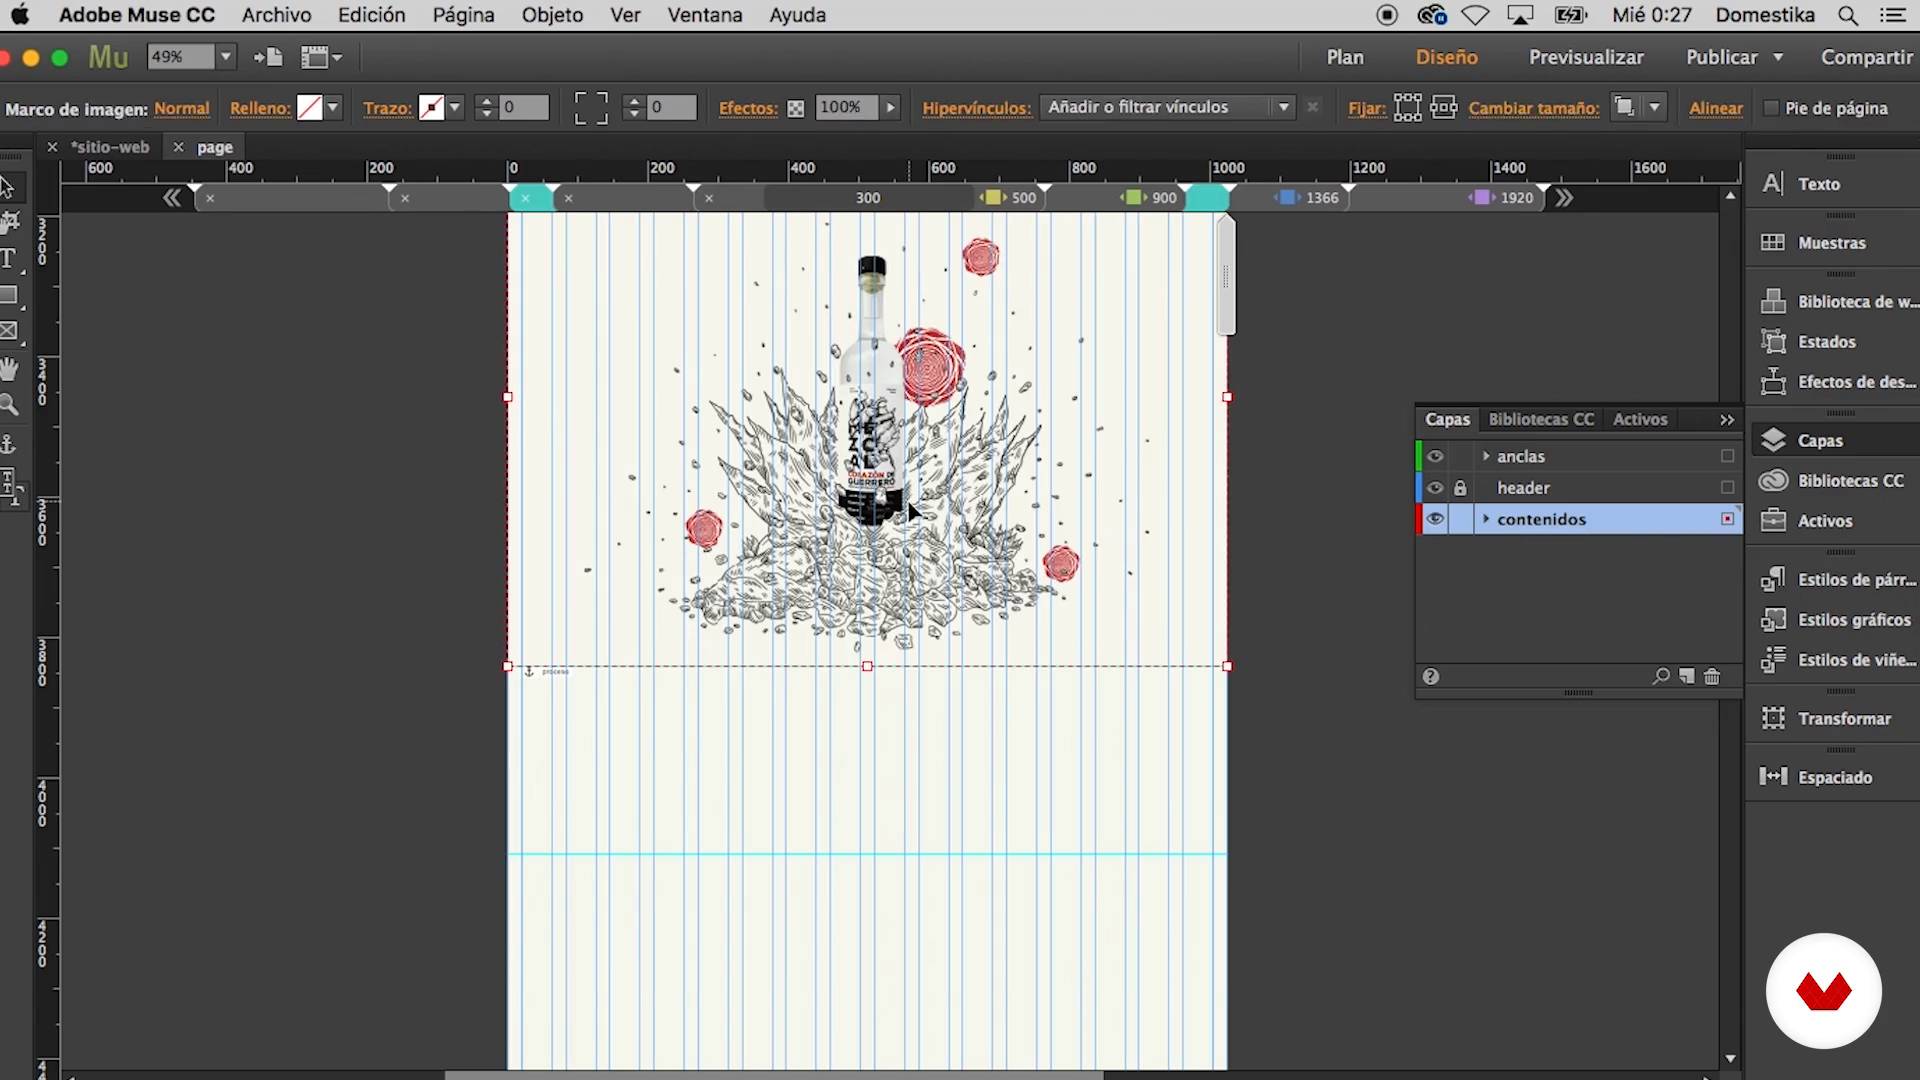
Task: Click the corner radius bracket icon
Action: click(x=591, y=108)
